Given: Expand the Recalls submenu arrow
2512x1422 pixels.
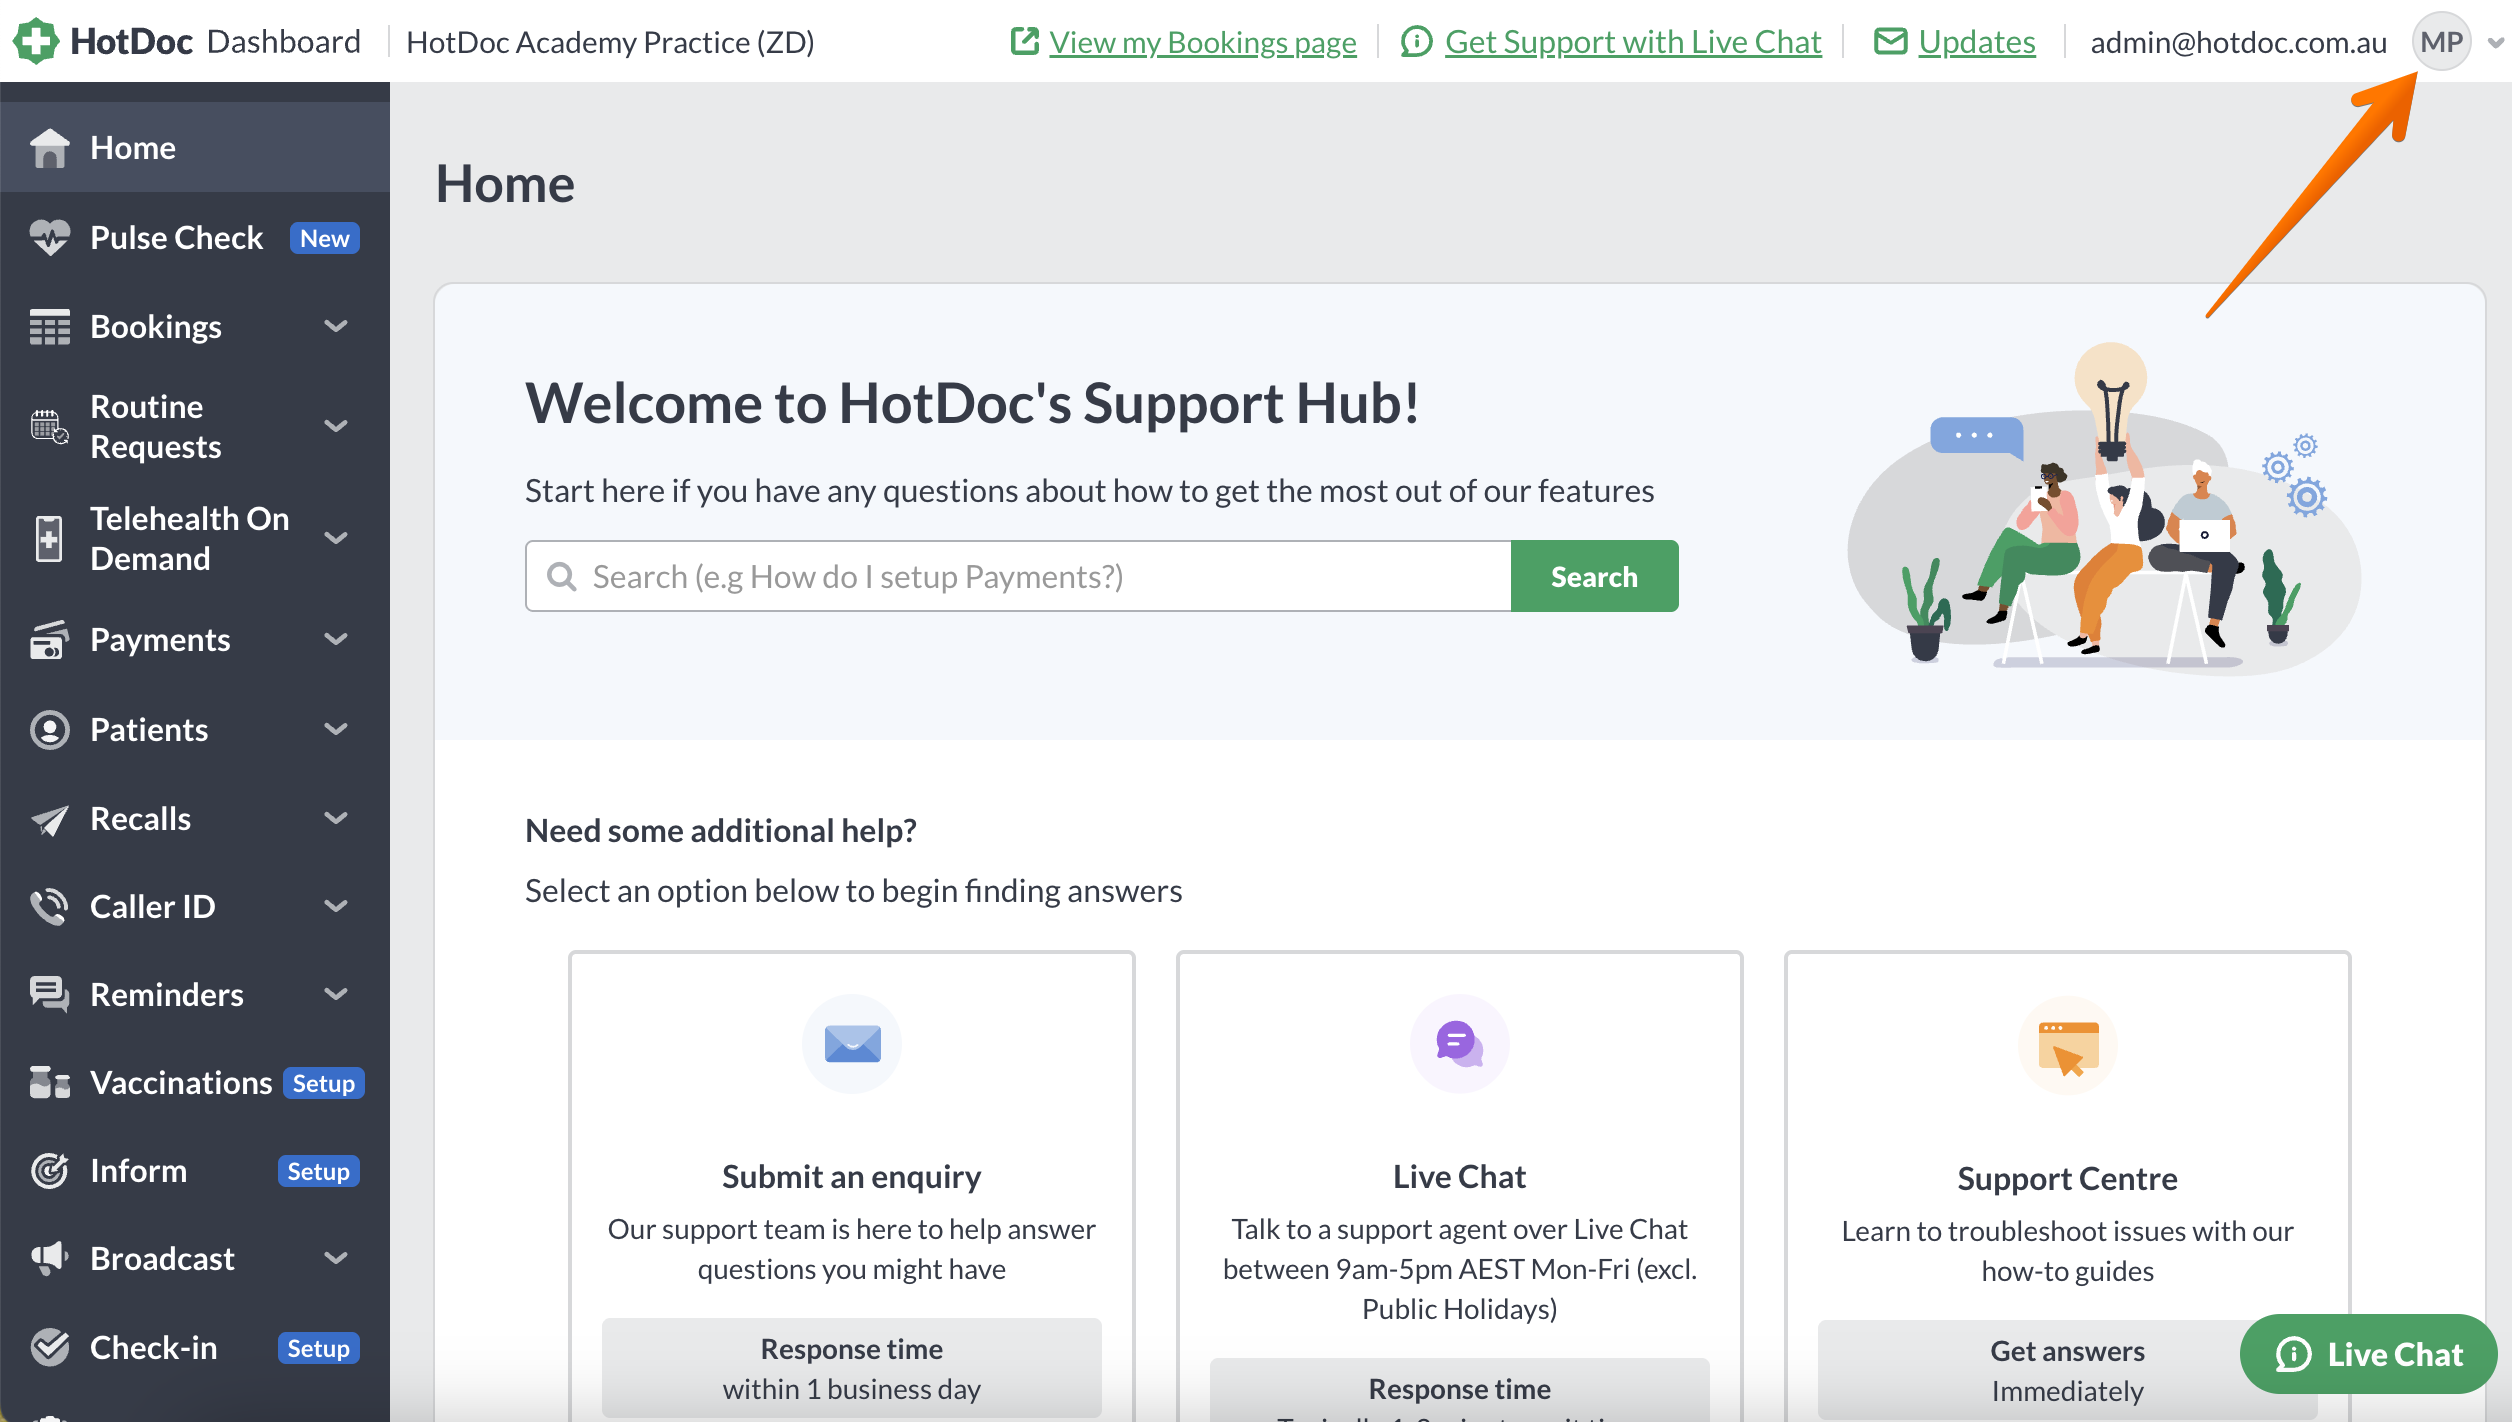Looking at the screenshot, I should [x=337, y=818].
